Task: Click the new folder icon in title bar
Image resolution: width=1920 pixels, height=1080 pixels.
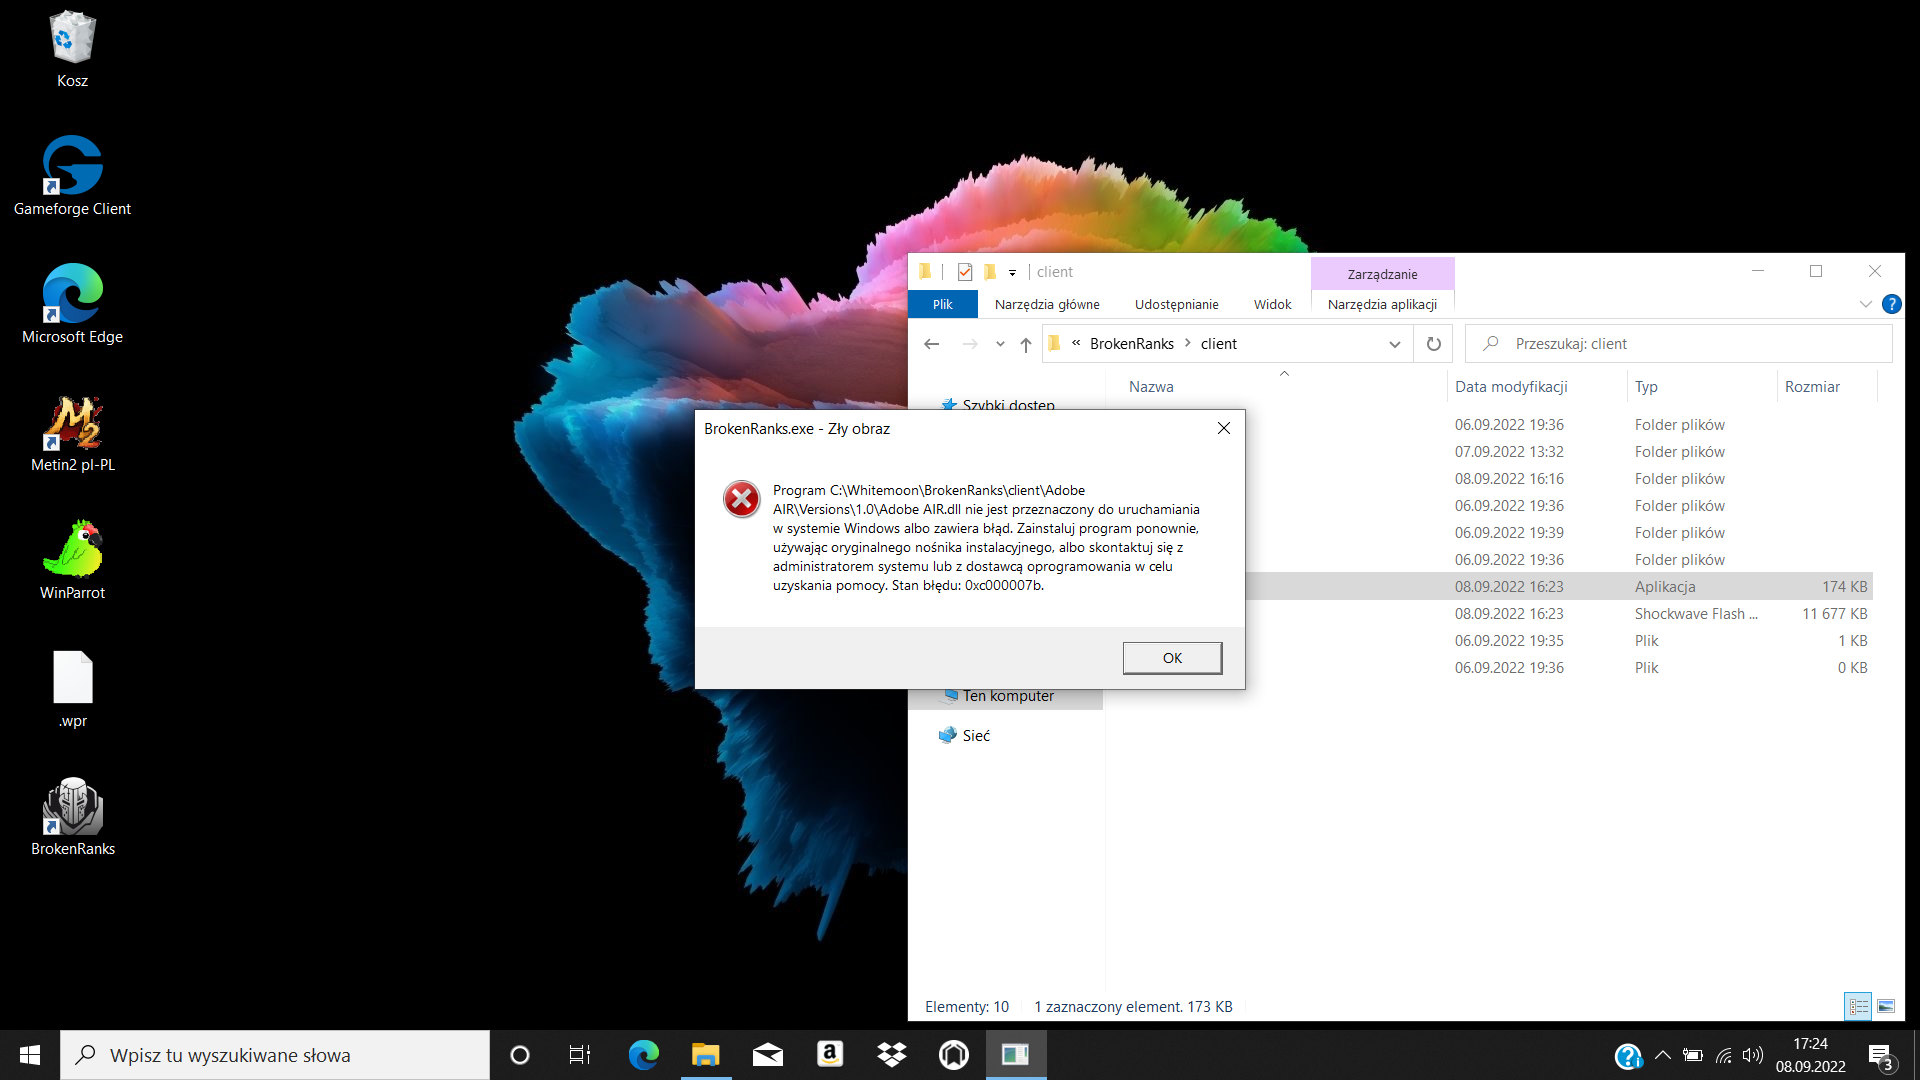Action: point(990,272)
